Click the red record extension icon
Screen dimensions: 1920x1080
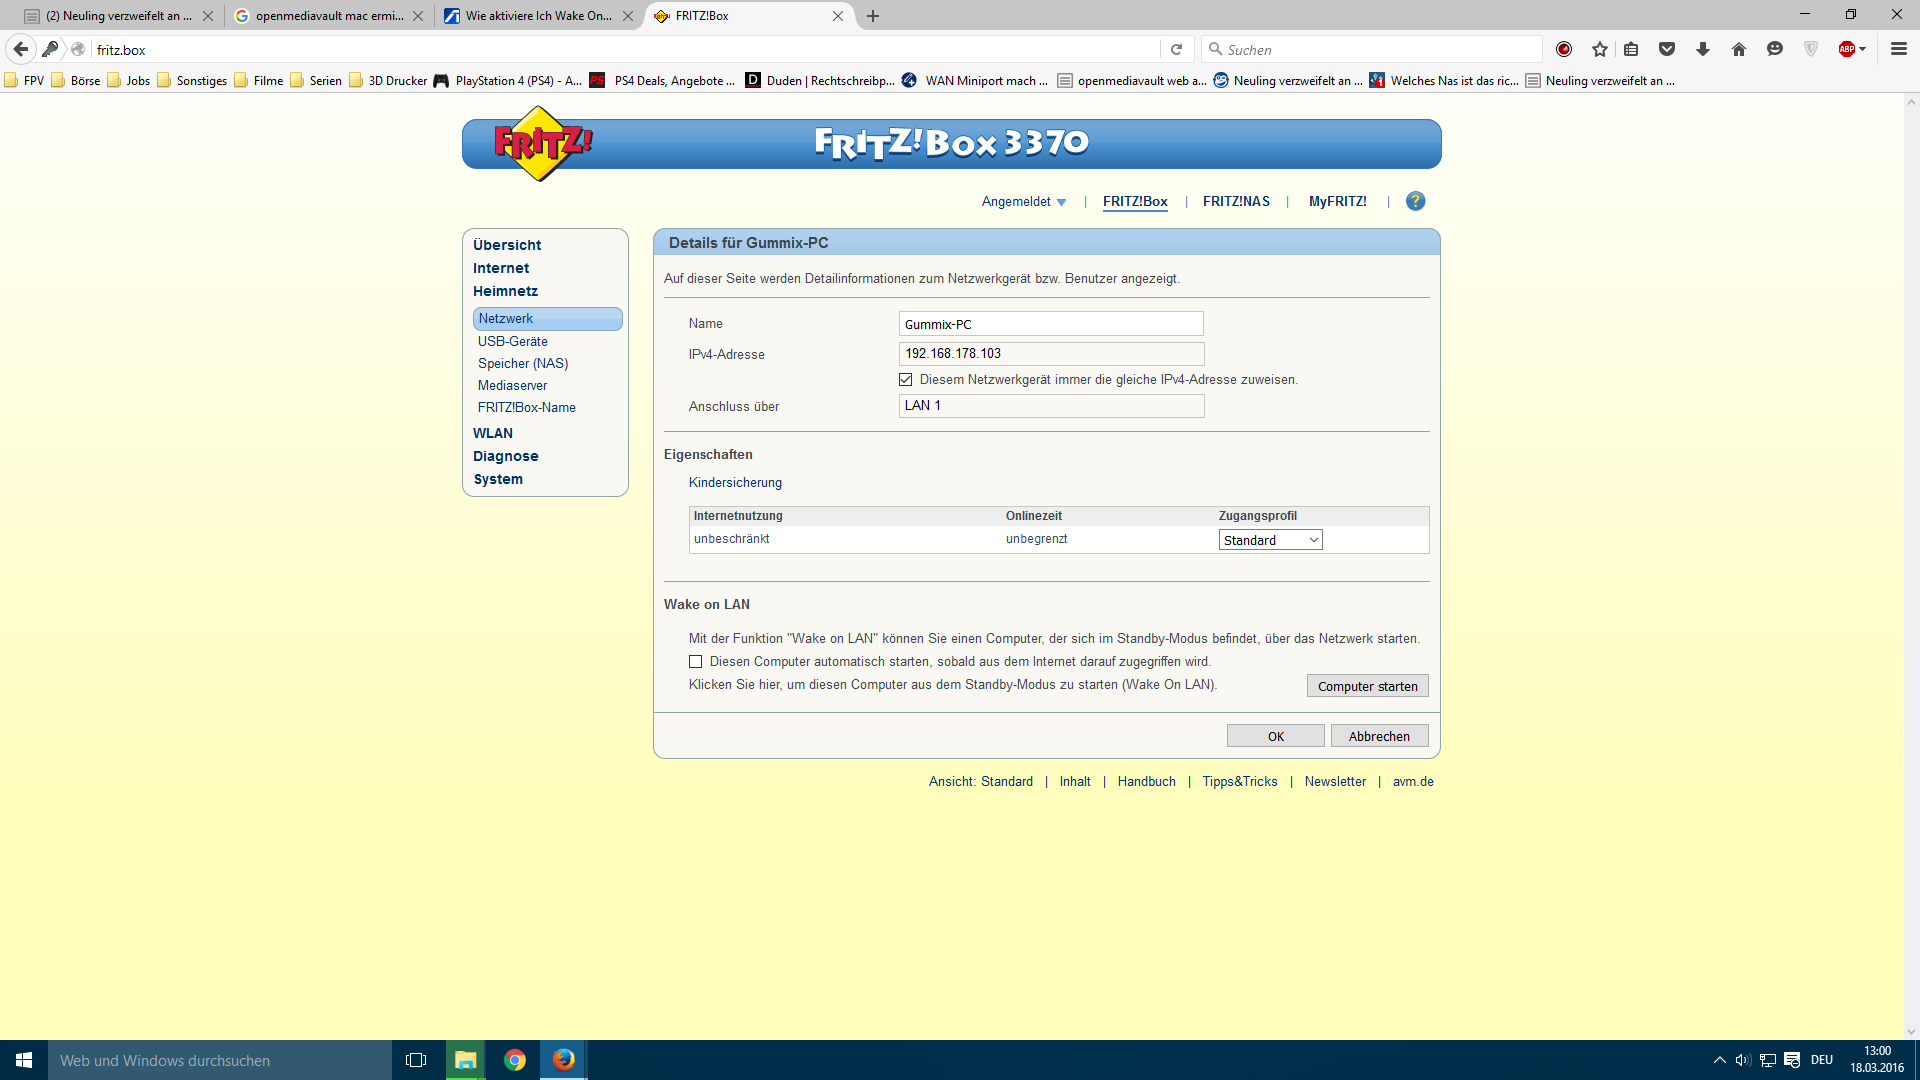coord(1564,49)
